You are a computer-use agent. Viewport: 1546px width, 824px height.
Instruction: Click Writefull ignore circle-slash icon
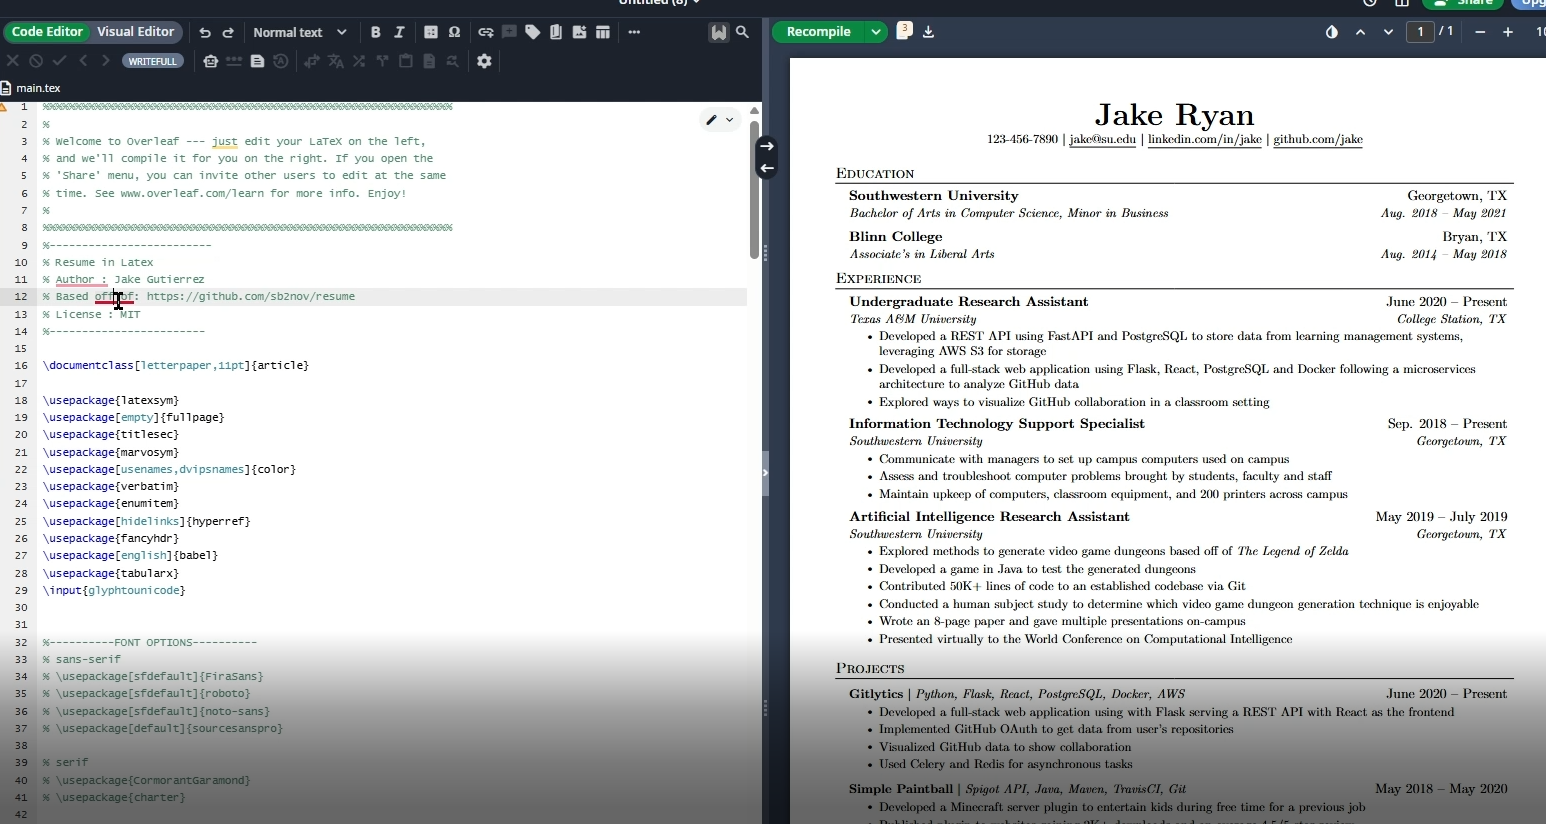(x=36, y=61)
